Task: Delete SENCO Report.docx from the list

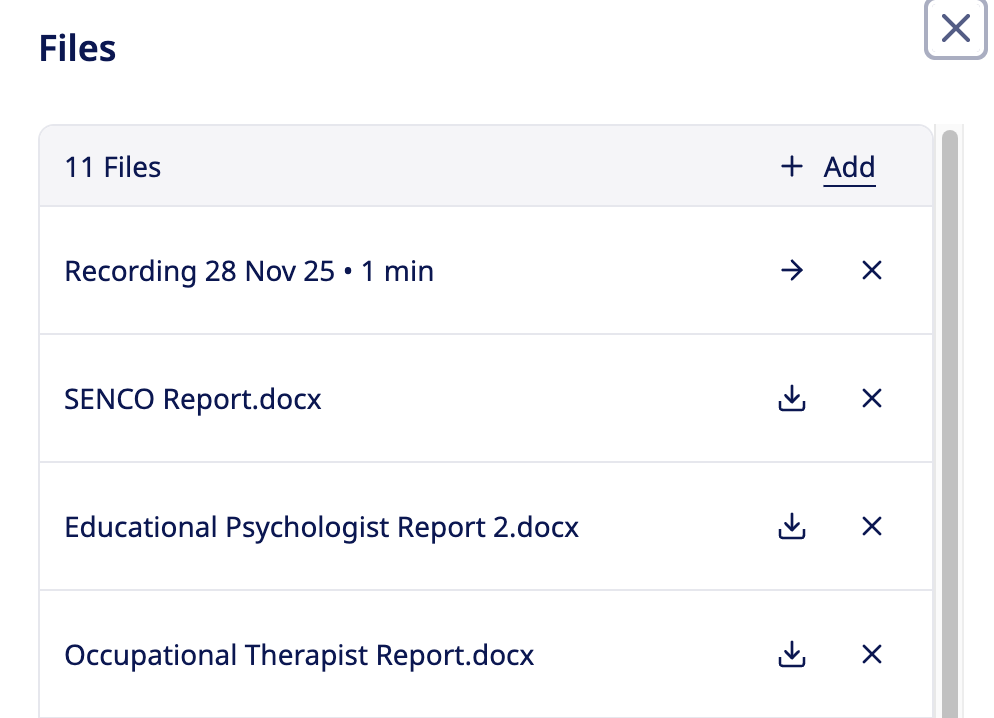Action: [x=872, y=399]
